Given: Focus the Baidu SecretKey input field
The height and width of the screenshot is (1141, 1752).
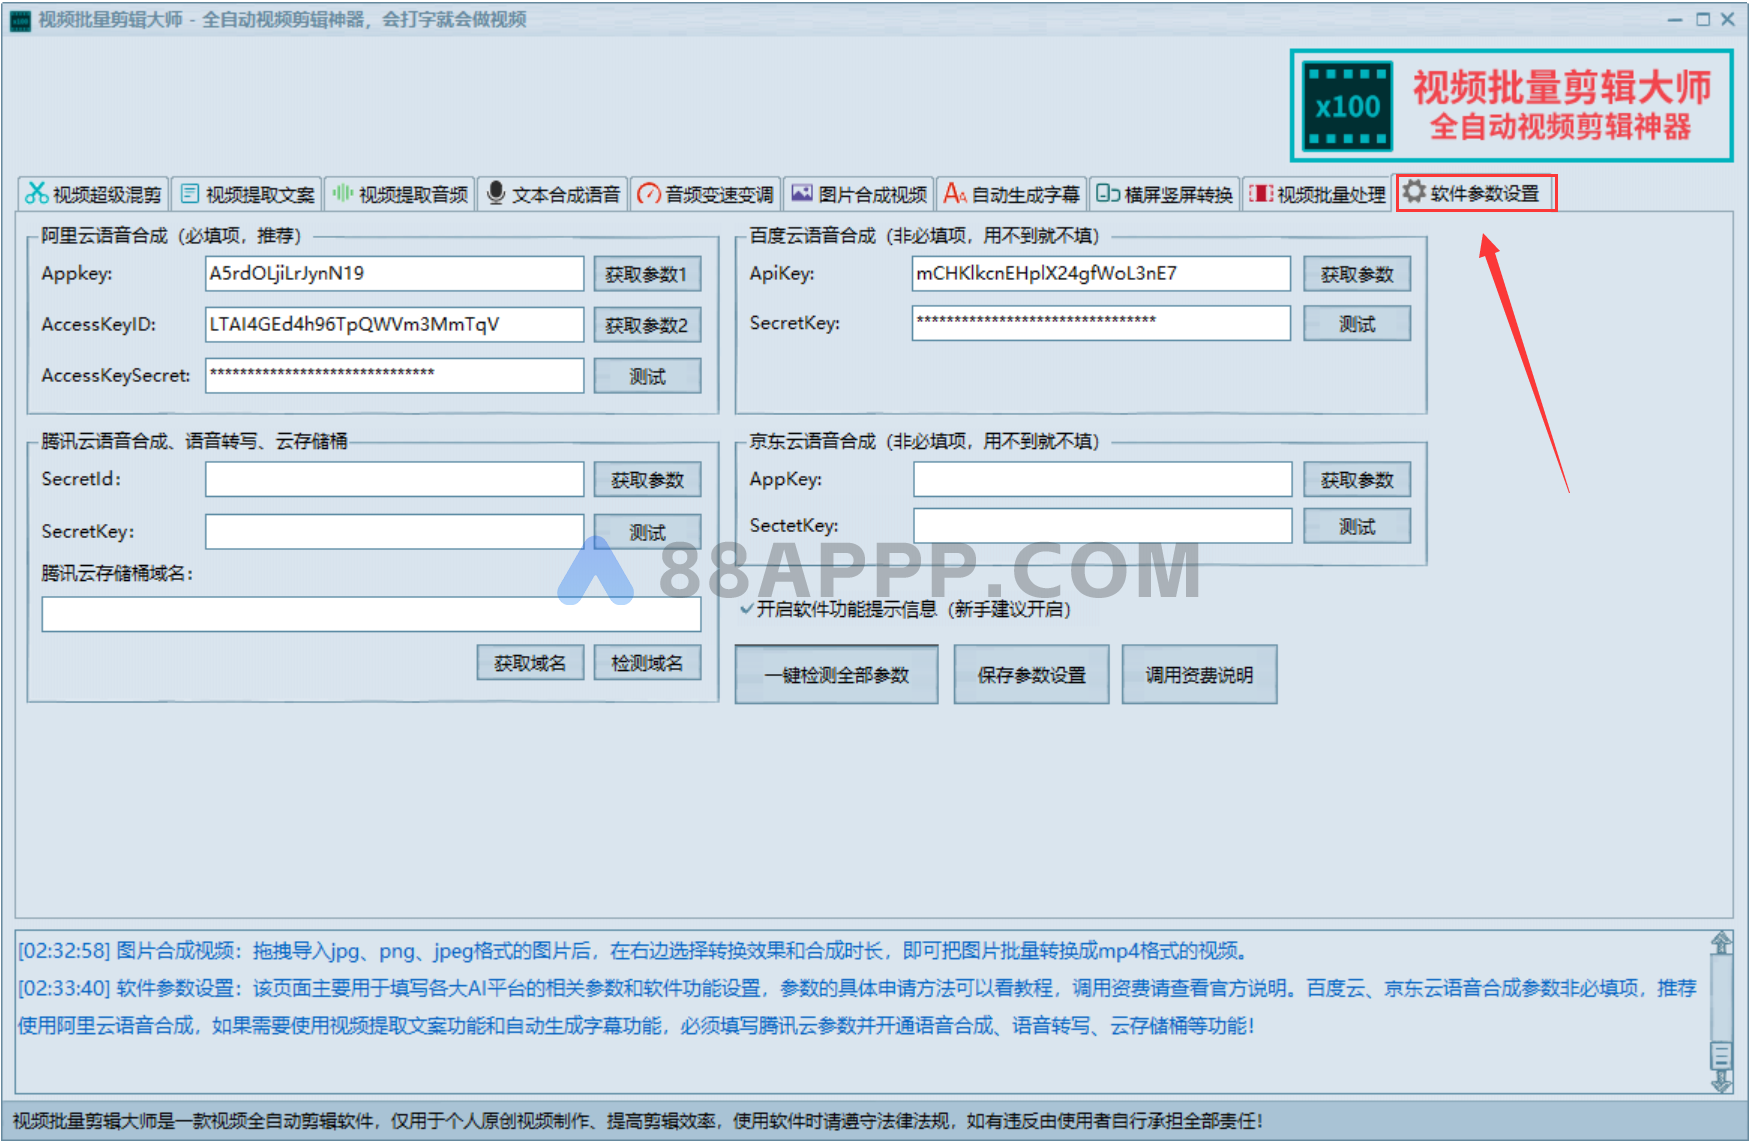Looking at the screenshot, I should 1101,323.
